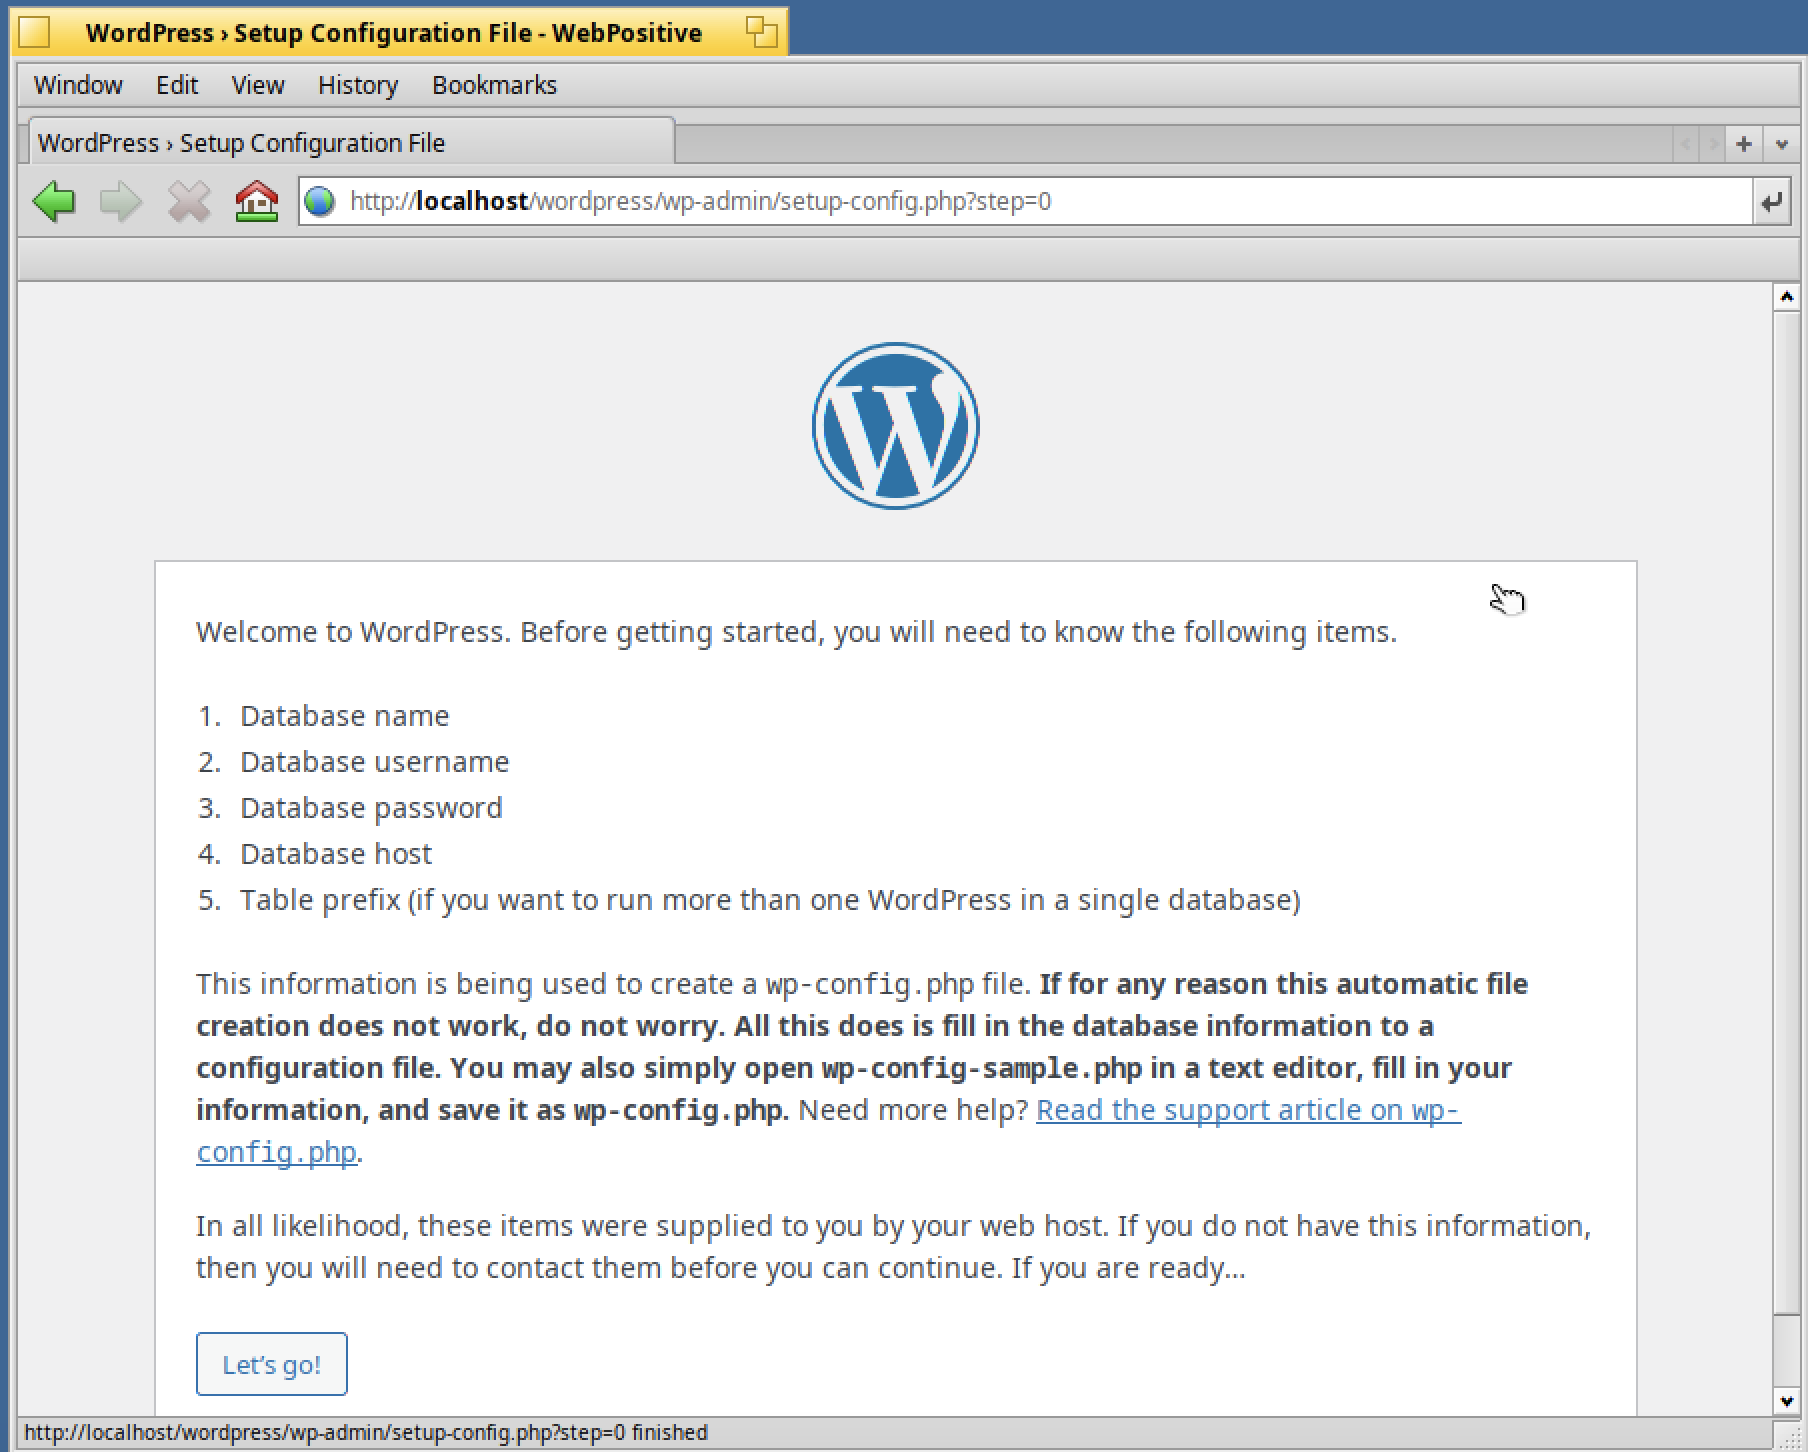Click the 'Database username' list item
Screen dimensions: 1808x1452
374,762
